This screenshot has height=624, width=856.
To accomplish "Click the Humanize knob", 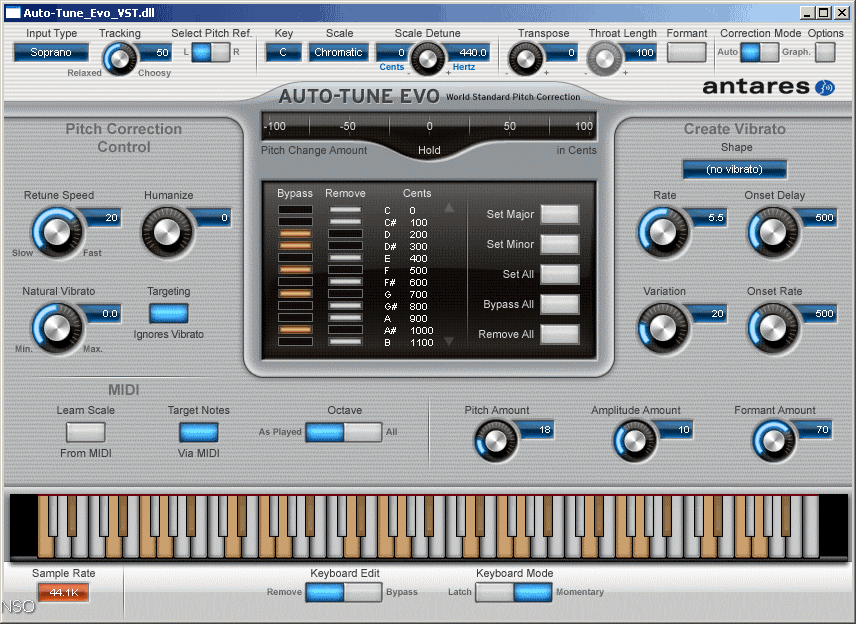I will [167, 232].
